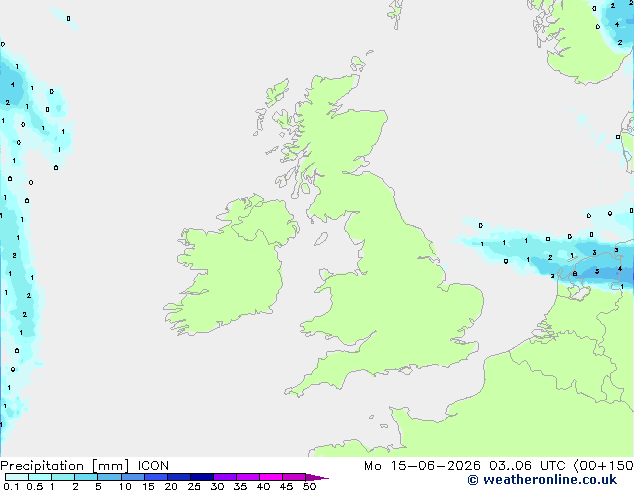Click the '15' legend scale label
This screenshot has width=634, height=490.
pyautogui.click(x=148, y=486)
